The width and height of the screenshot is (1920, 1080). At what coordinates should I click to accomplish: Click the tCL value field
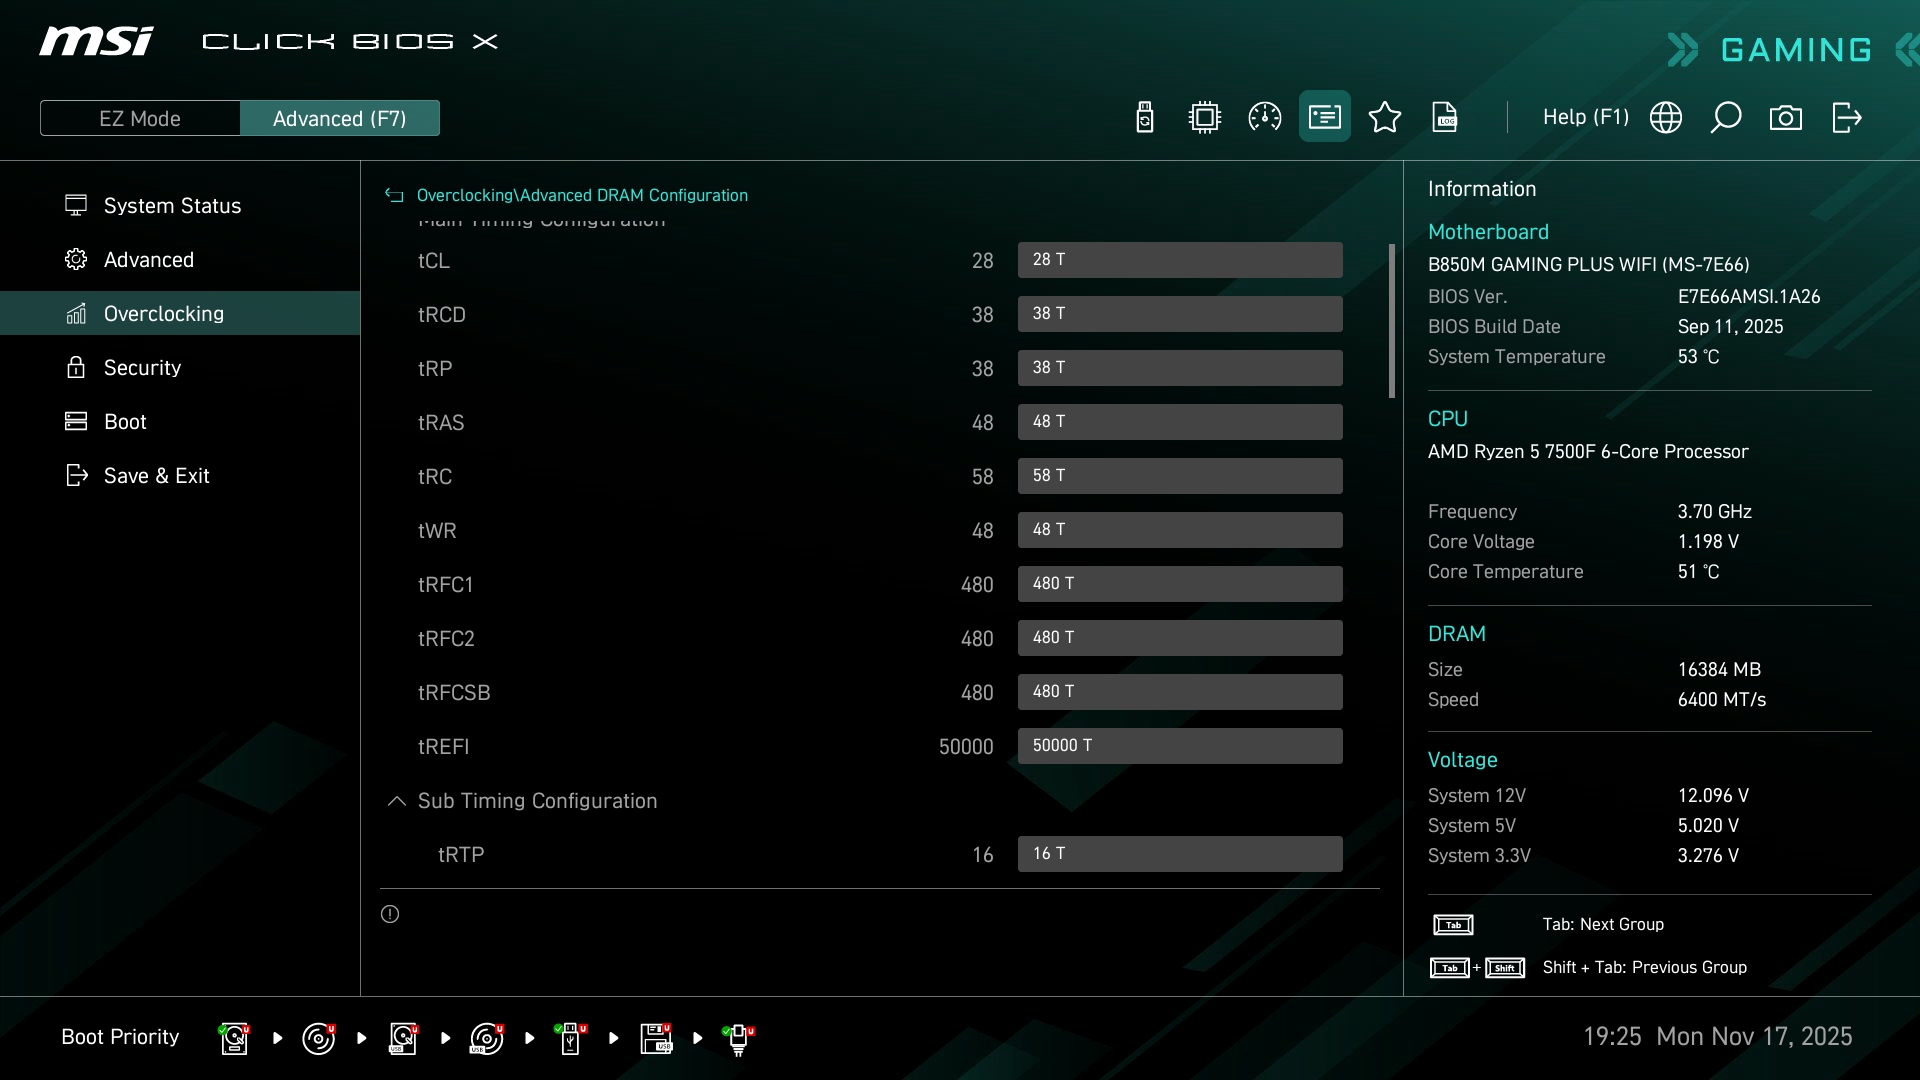point(1180,260)
